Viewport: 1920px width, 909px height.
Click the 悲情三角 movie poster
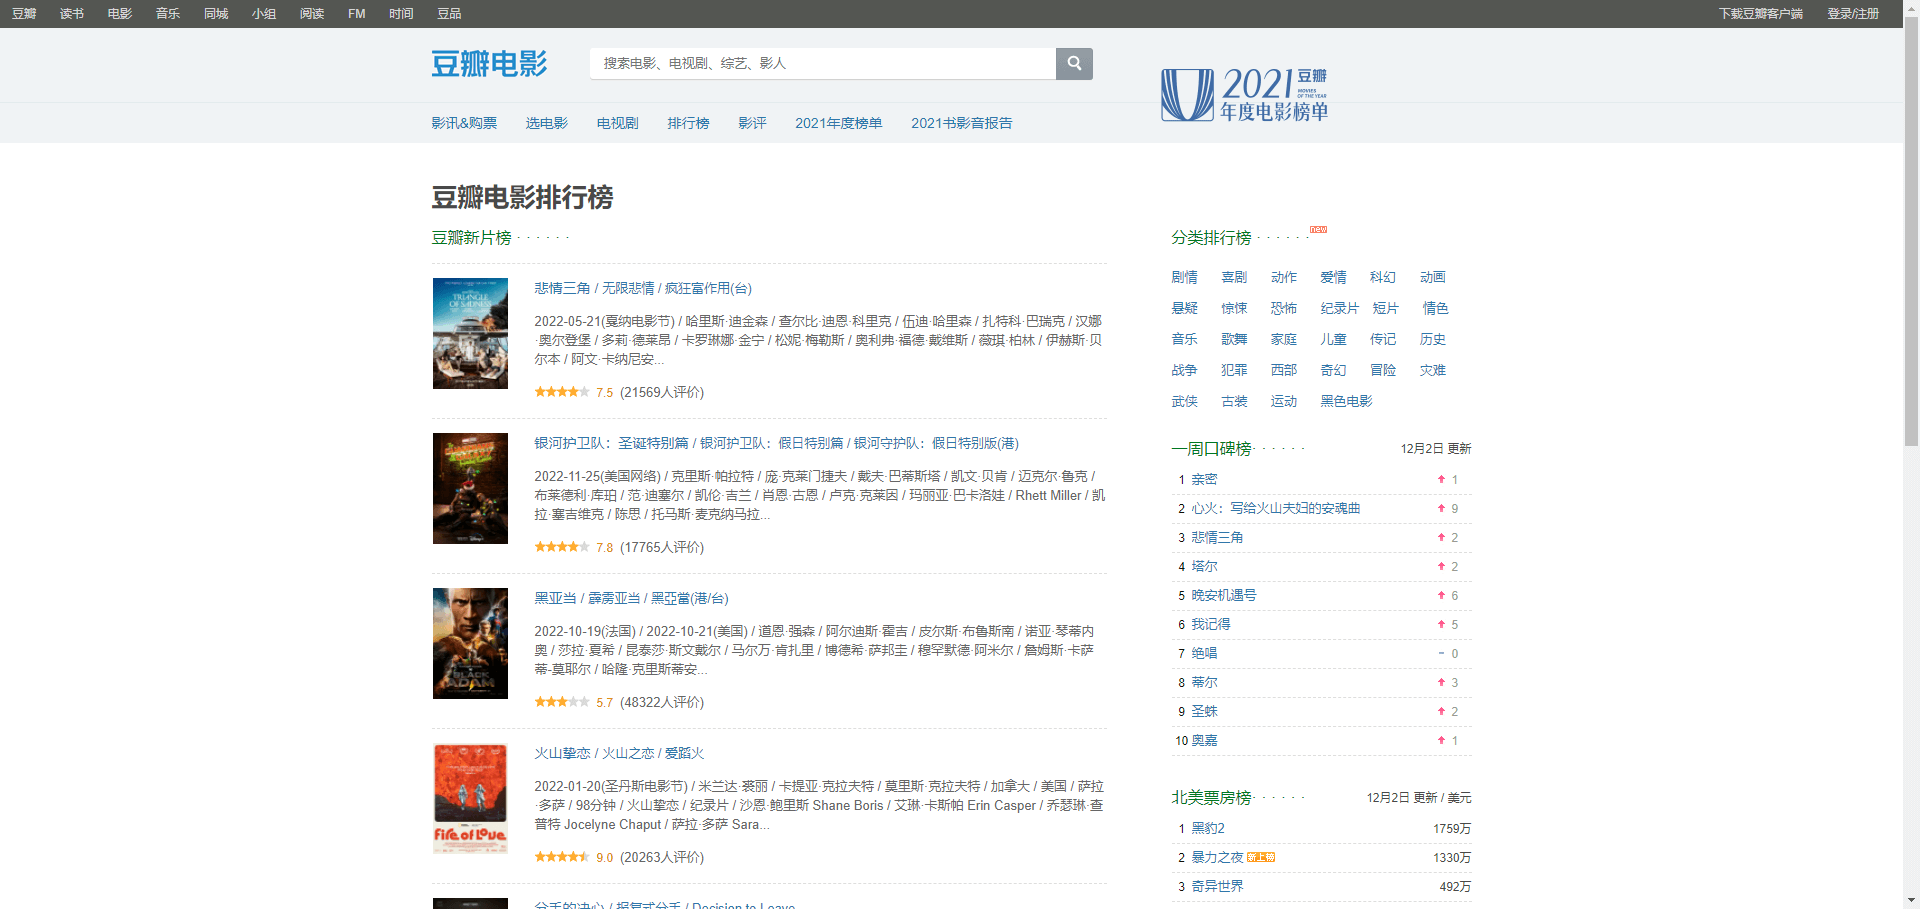[470, 333]
